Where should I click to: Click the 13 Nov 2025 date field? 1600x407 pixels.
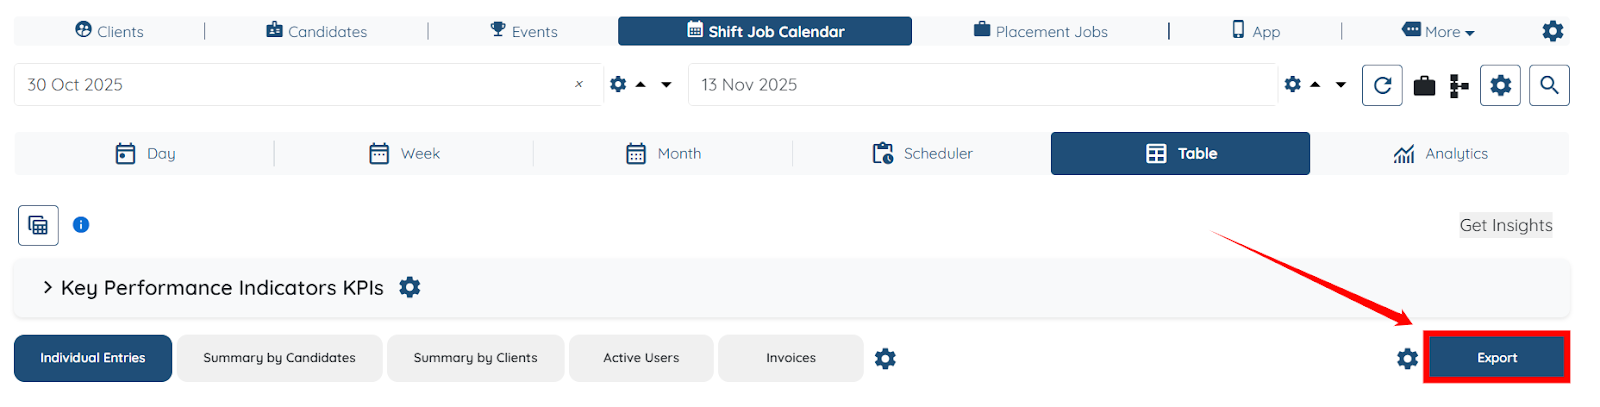[980, 85]
